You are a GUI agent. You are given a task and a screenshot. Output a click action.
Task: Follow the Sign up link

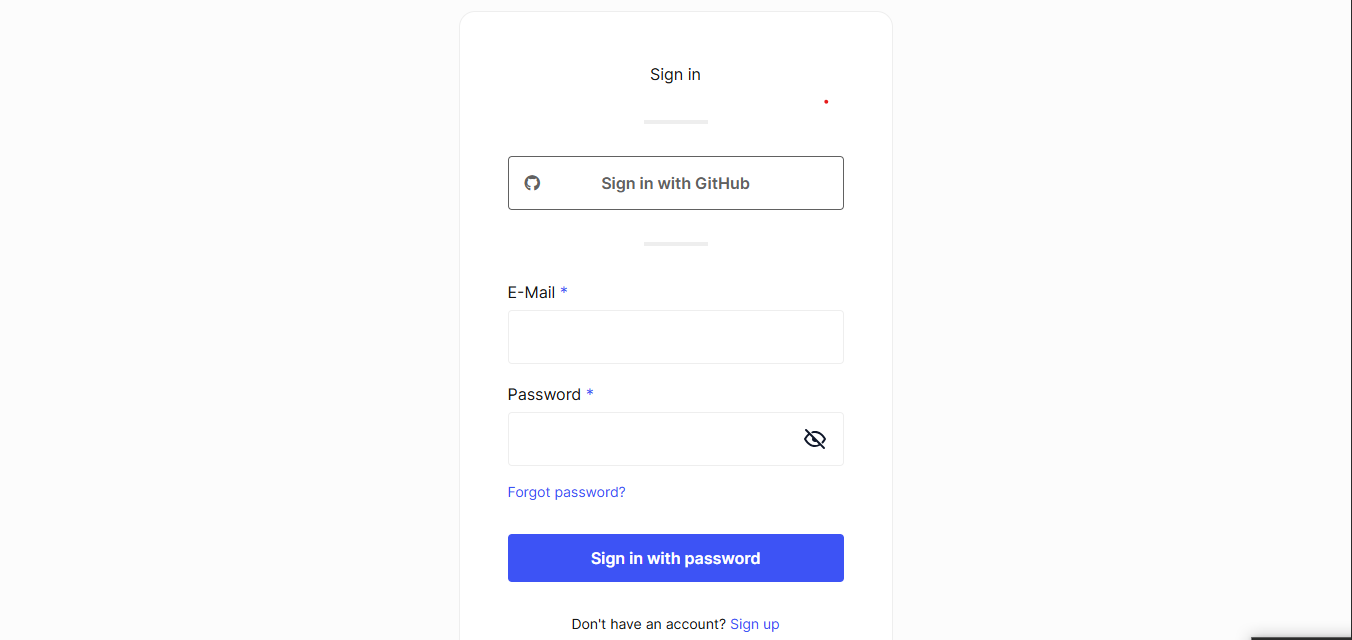(754, 623)
